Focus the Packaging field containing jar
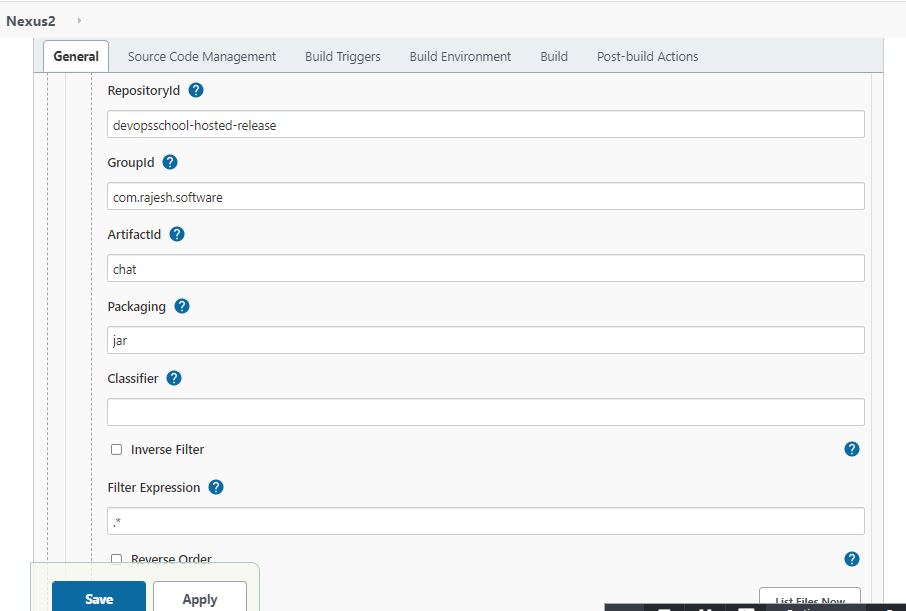Screen dimensions: 906x611 pos(486,340)
